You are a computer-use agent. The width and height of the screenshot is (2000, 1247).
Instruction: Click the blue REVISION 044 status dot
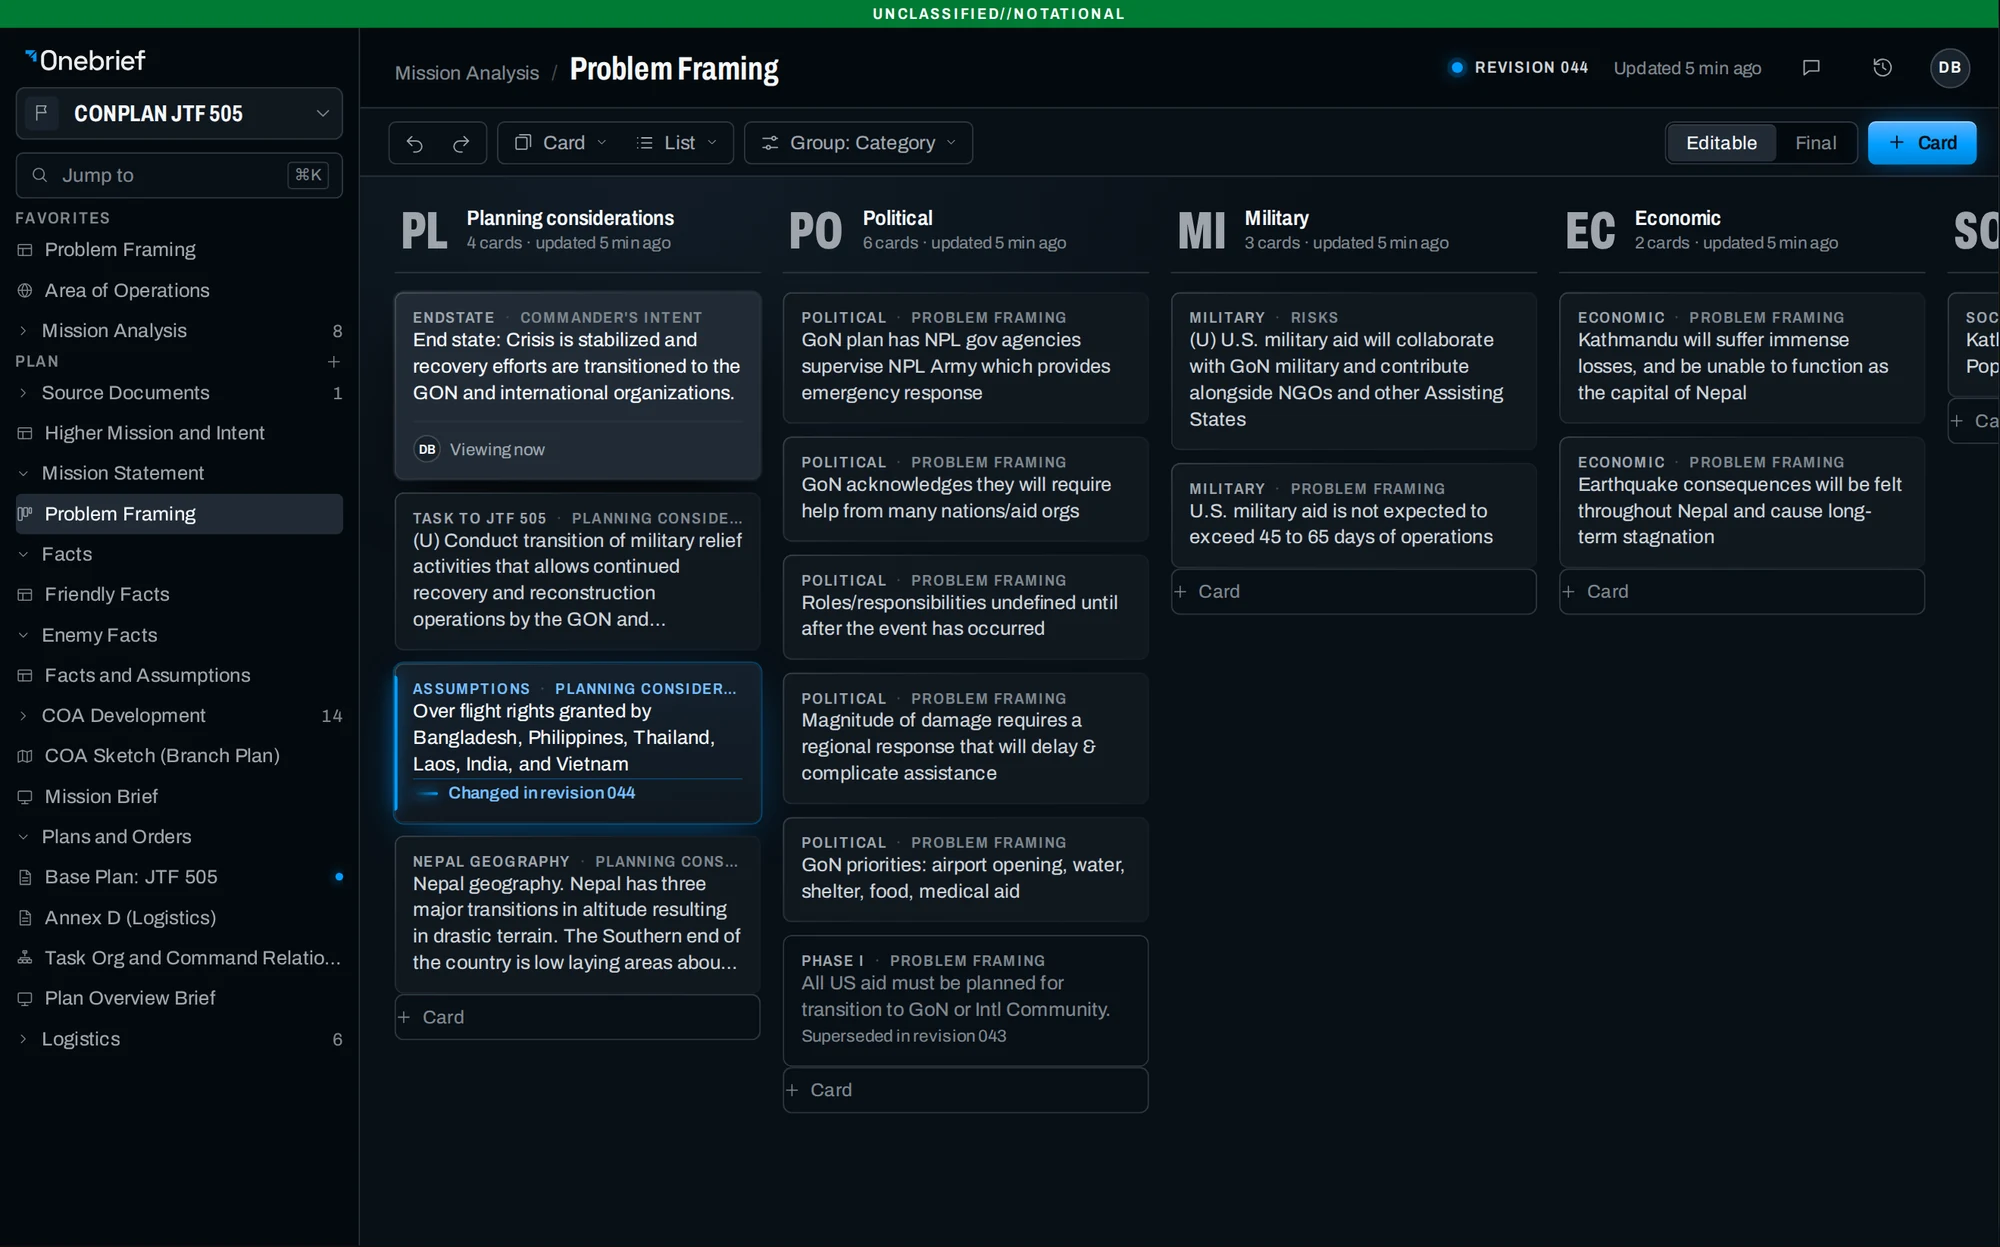1457,68
